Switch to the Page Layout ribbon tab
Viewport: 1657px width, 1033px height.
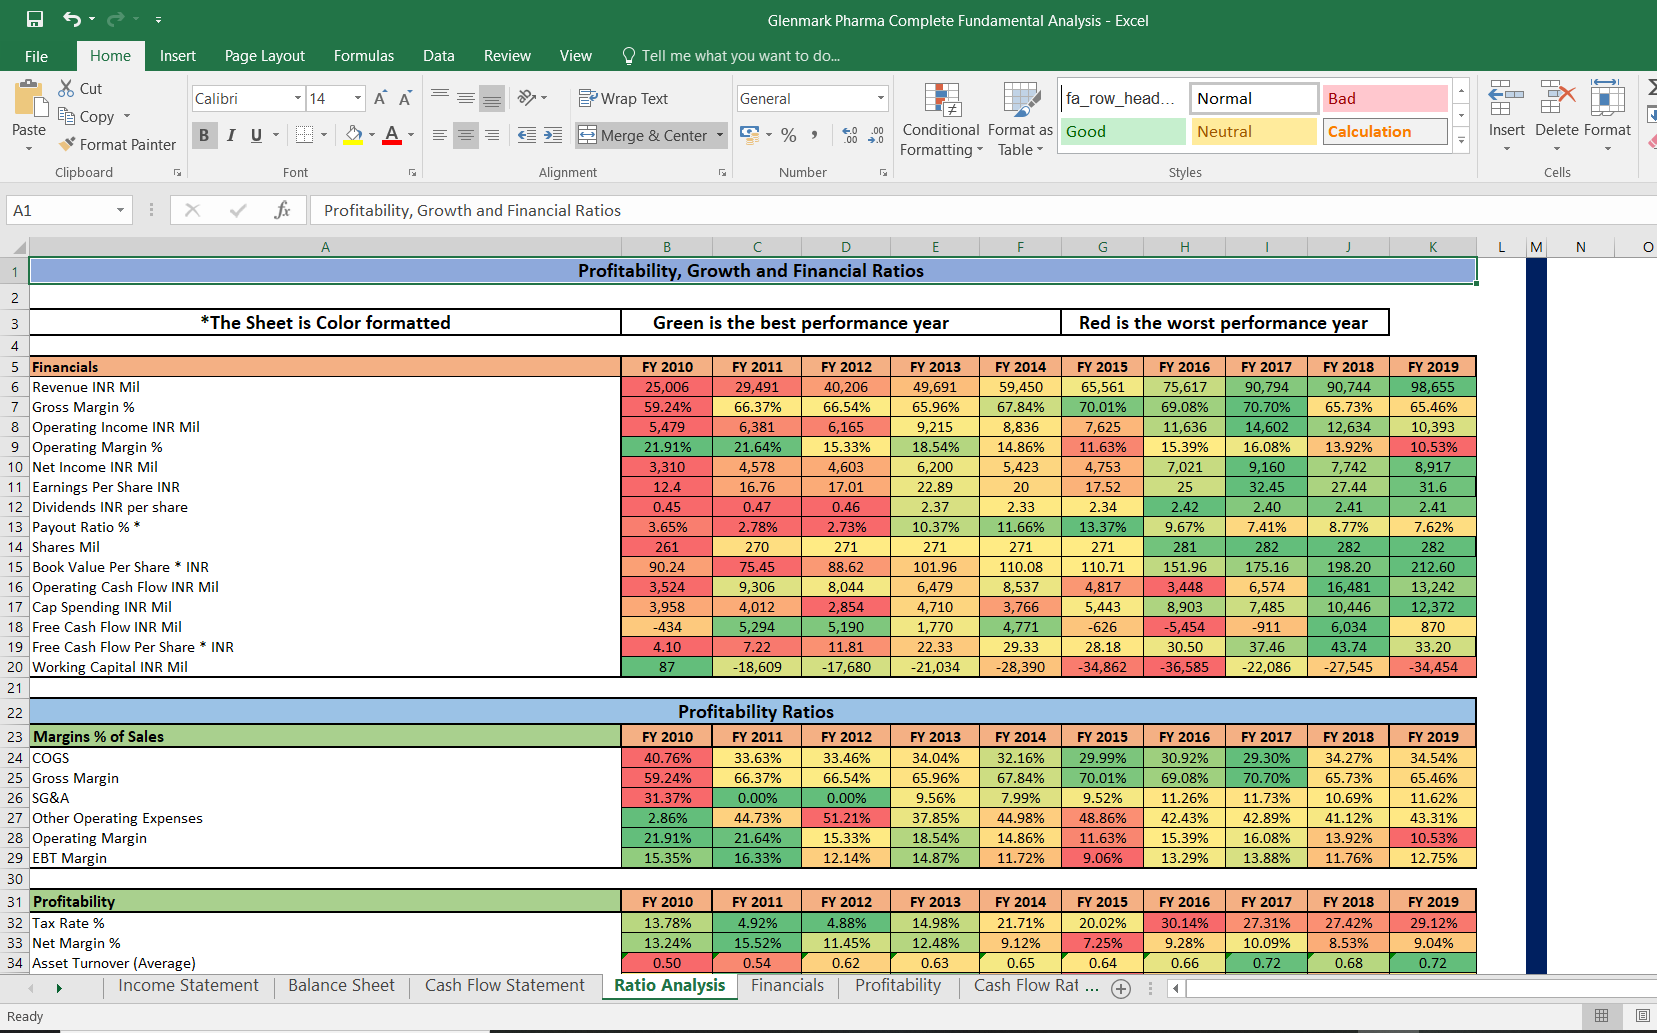(265, 56)
